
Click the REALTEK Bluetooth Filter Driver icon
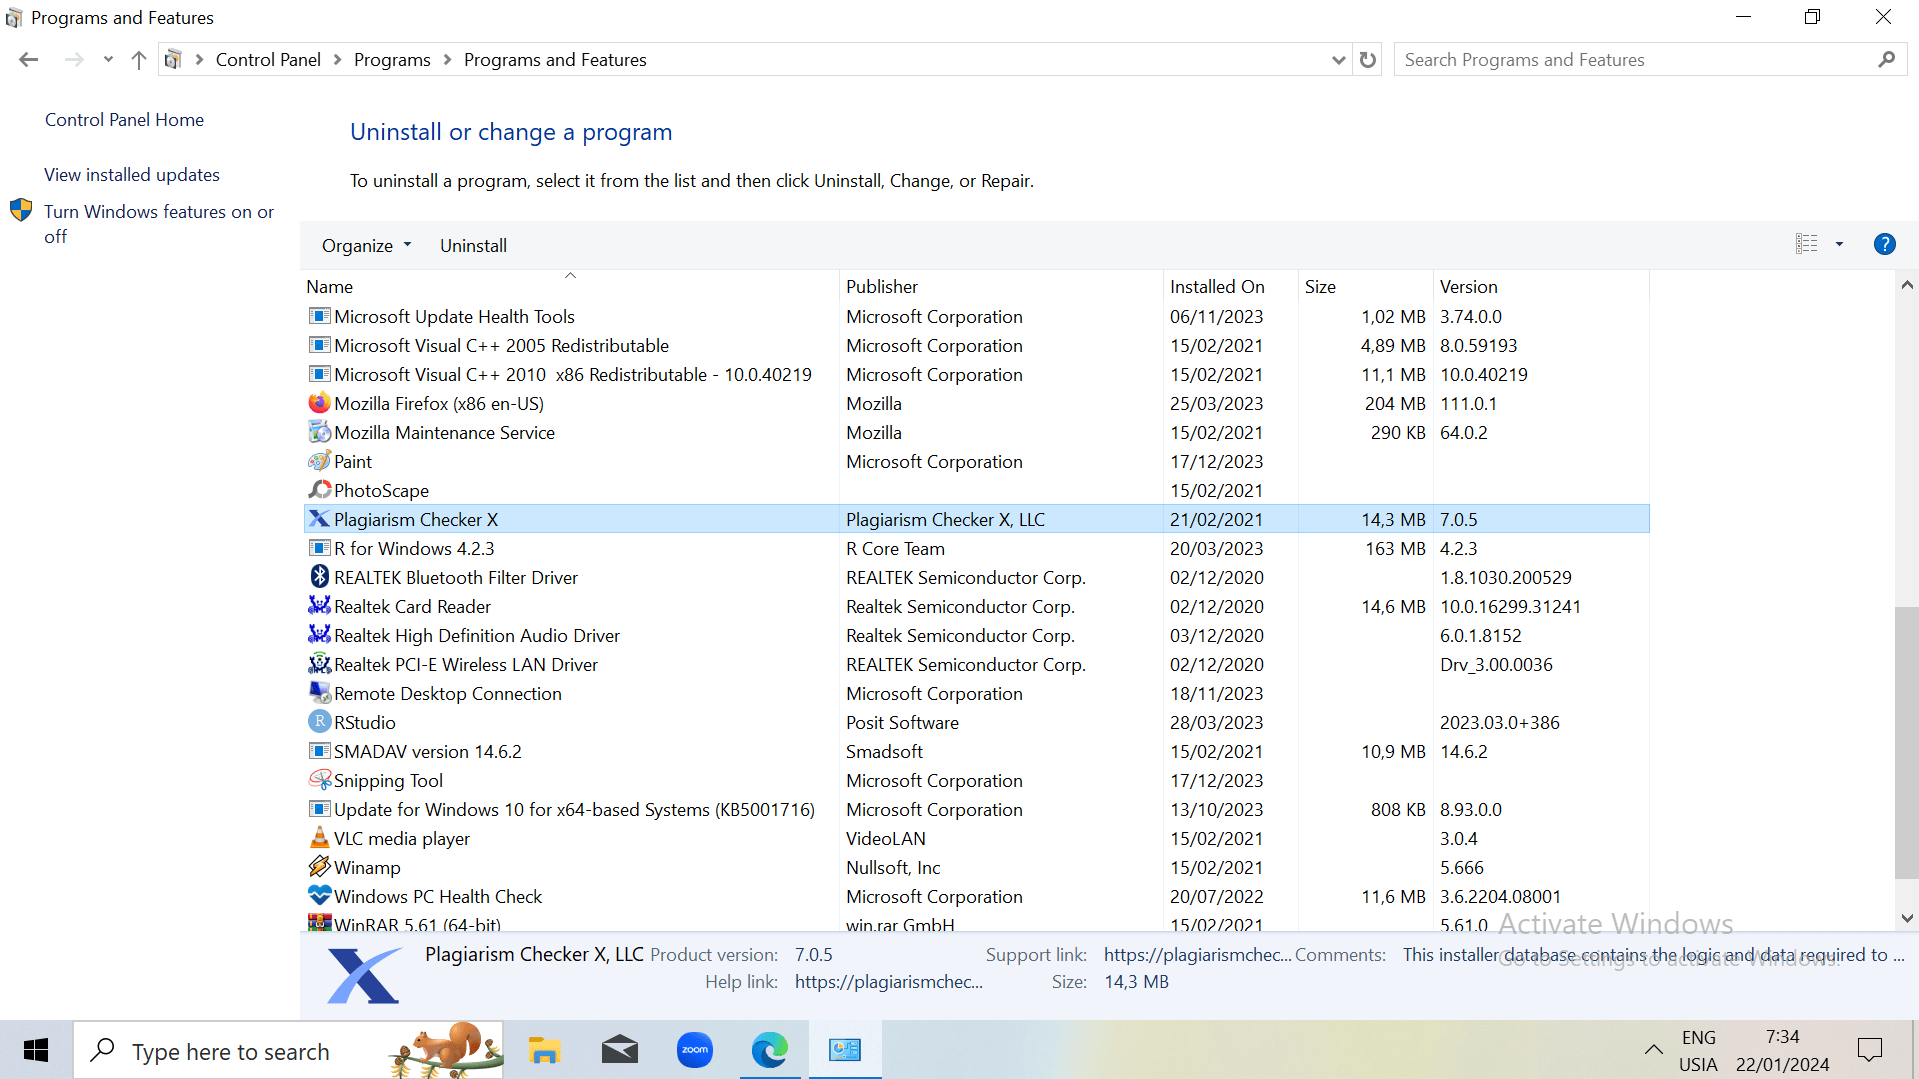[x=319, y=577]
